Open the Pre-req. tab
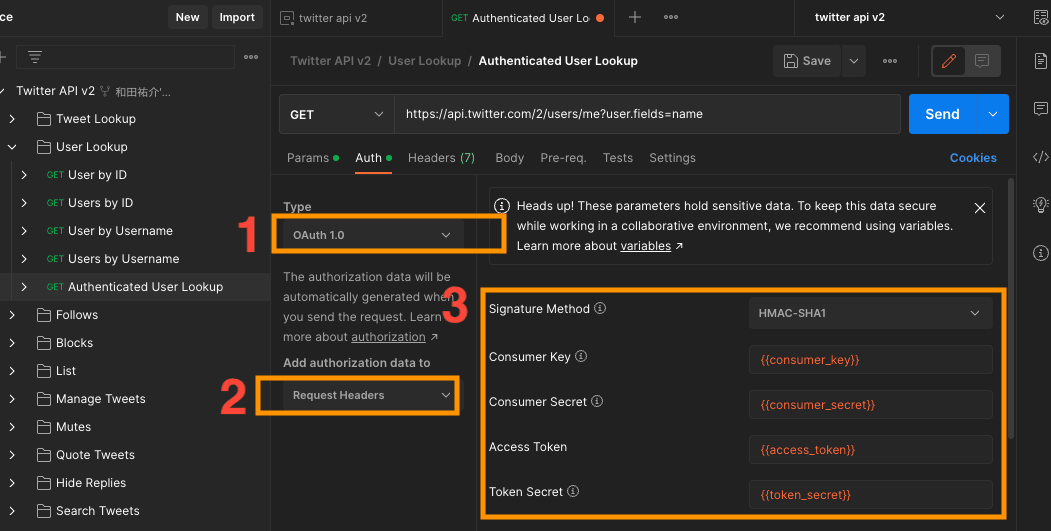 click(x=563, y=158)
